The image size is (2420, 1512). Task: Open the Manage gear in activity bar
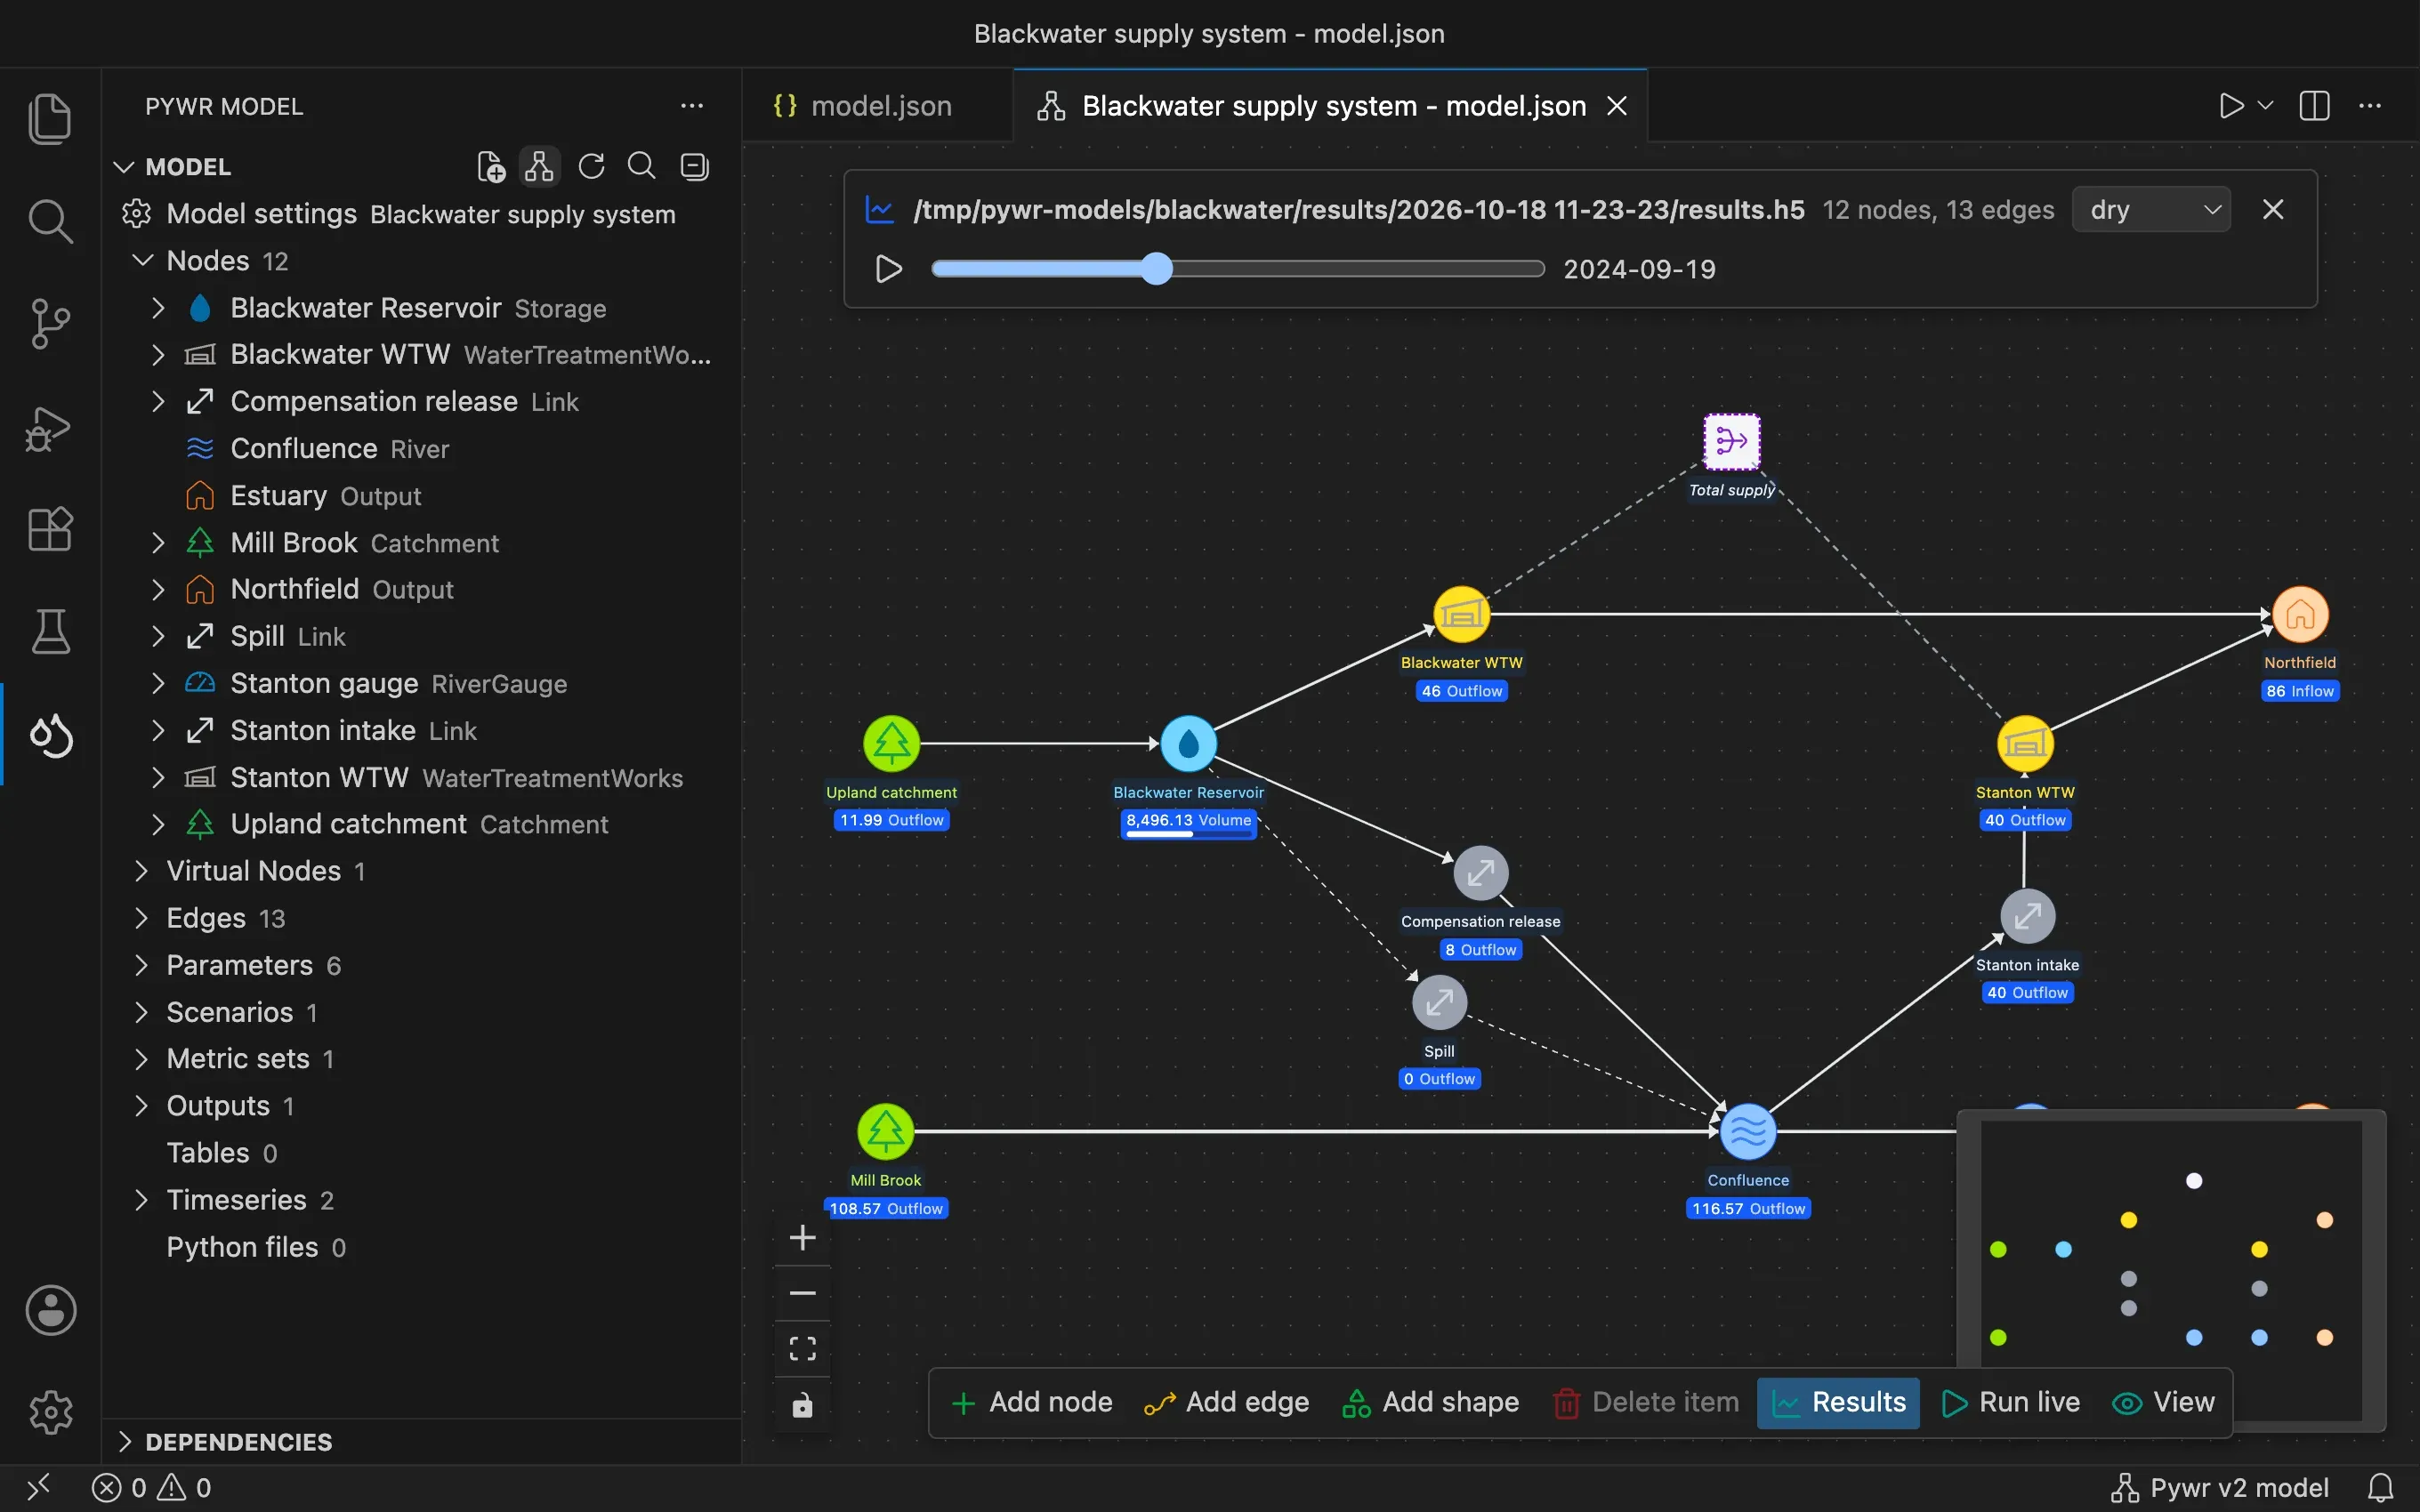(50, 1412)
